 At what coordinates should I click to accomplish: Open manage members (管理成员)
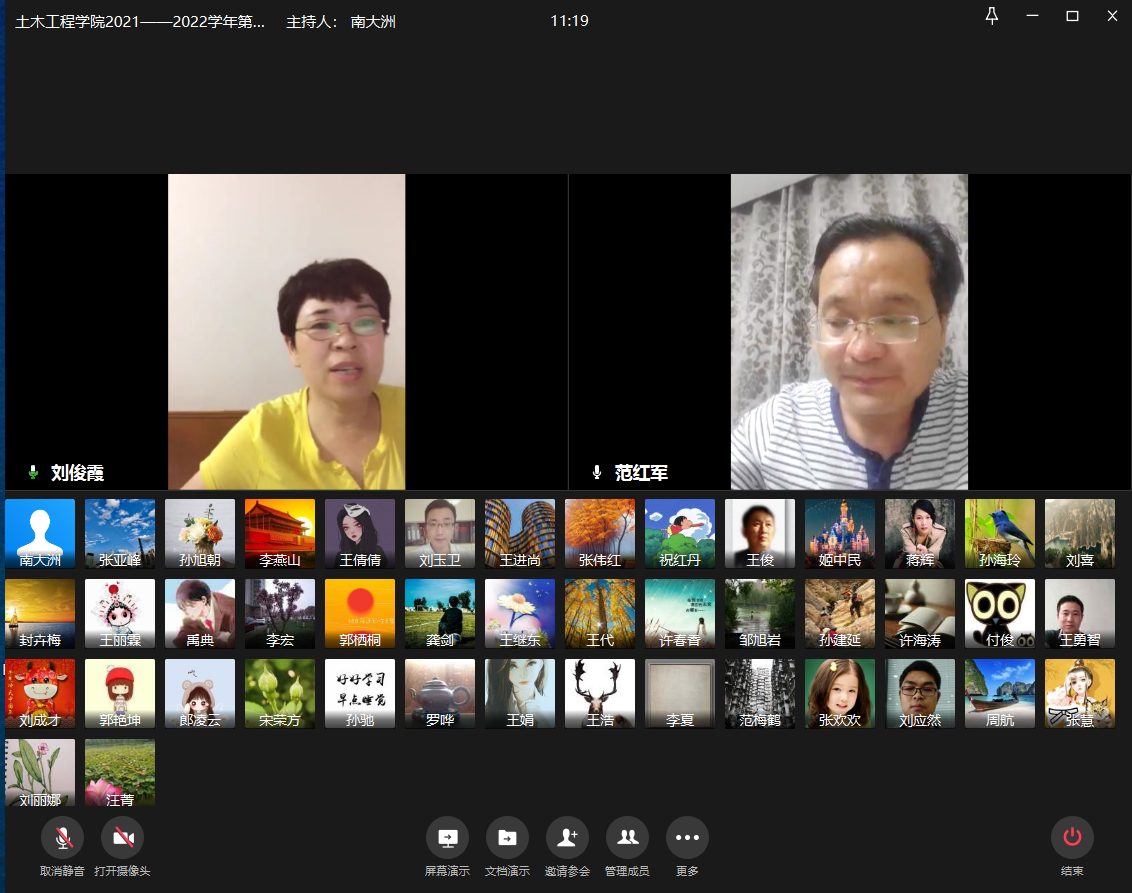(627, 838)
